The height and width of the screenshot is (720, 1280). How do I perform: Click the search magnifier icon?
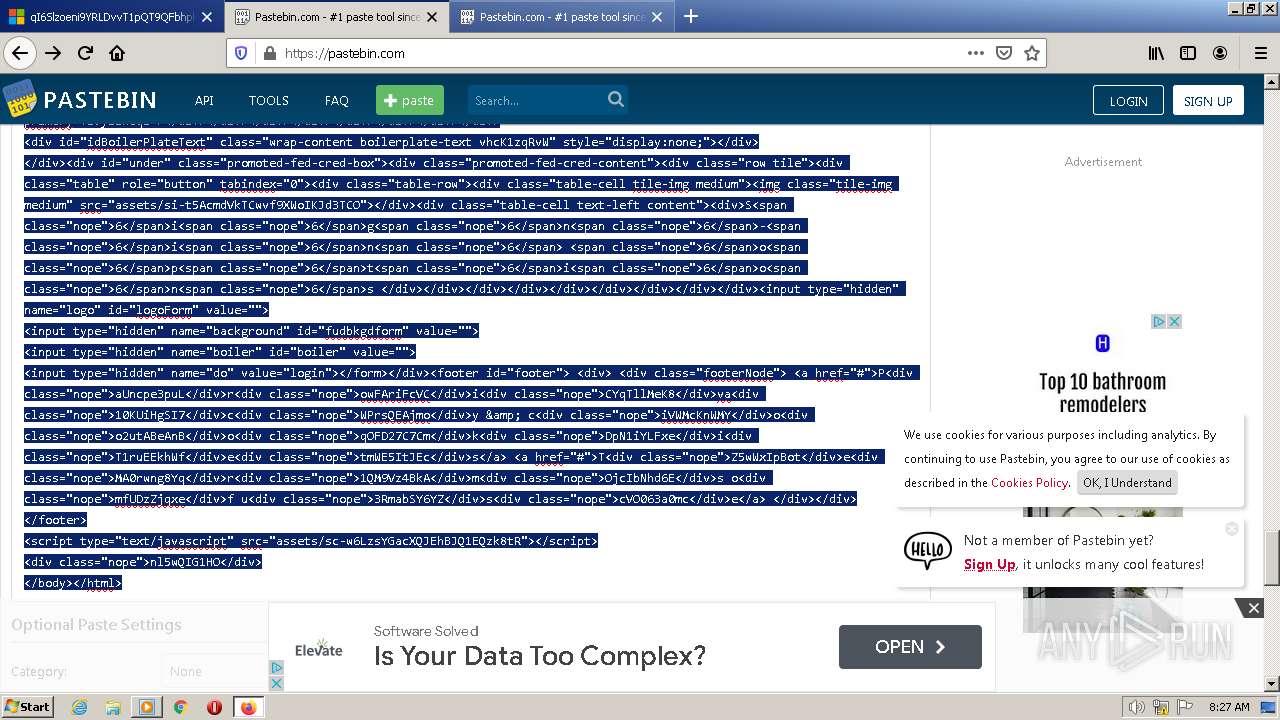[616, 99]
